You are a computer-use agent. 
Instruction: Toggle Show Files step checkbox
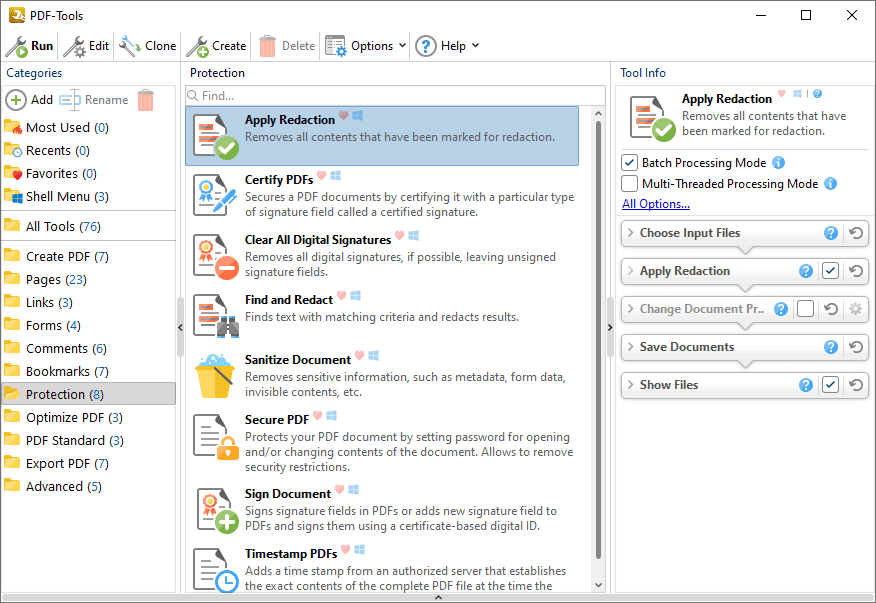pyautogui.click(x=830, y=385)
